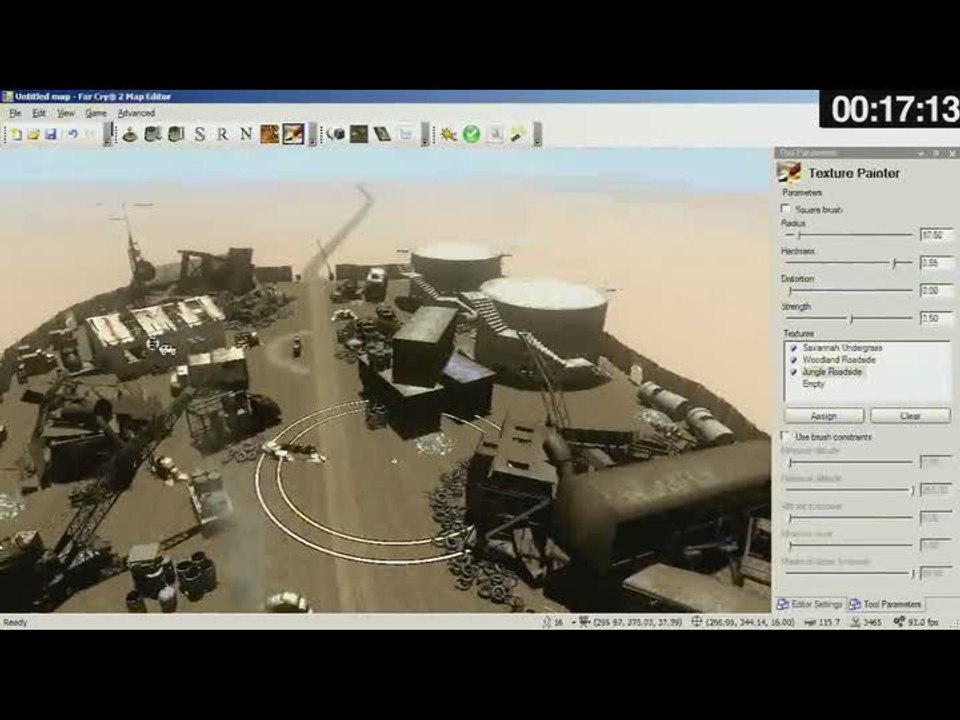Image resolution: width=960 pixels, height=720 pixels.
Task: Click the Radius value field
Action: [x=937, y=235]
